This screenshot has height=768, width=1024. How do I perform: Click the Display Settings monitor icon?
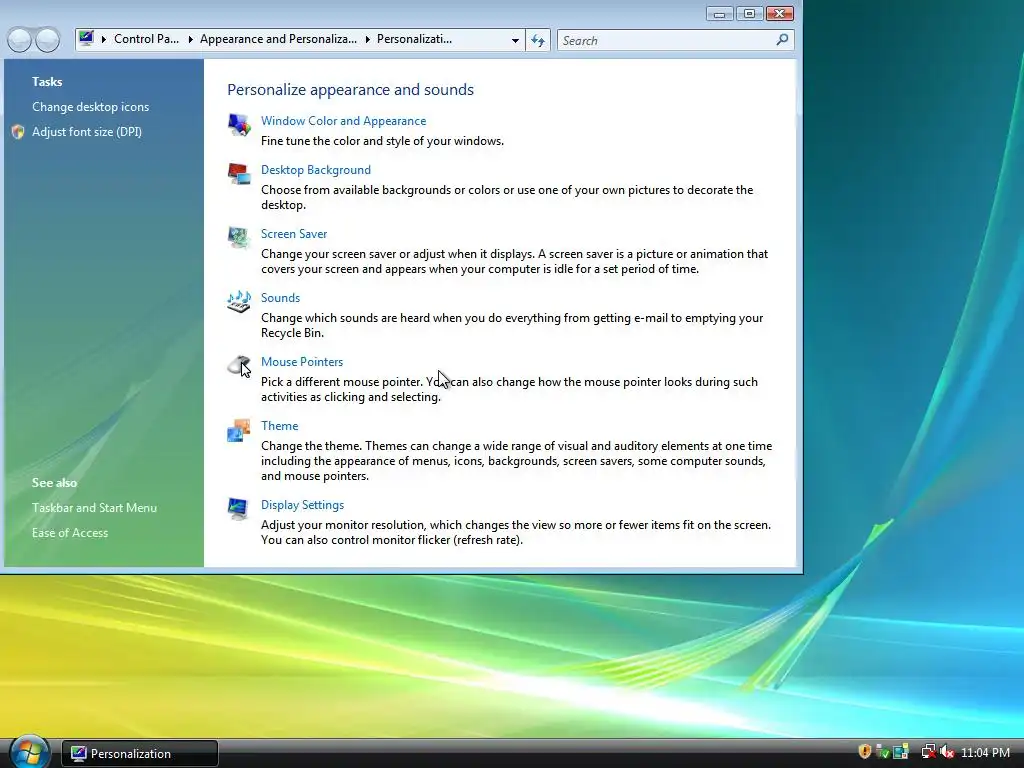tap(239, 509)
